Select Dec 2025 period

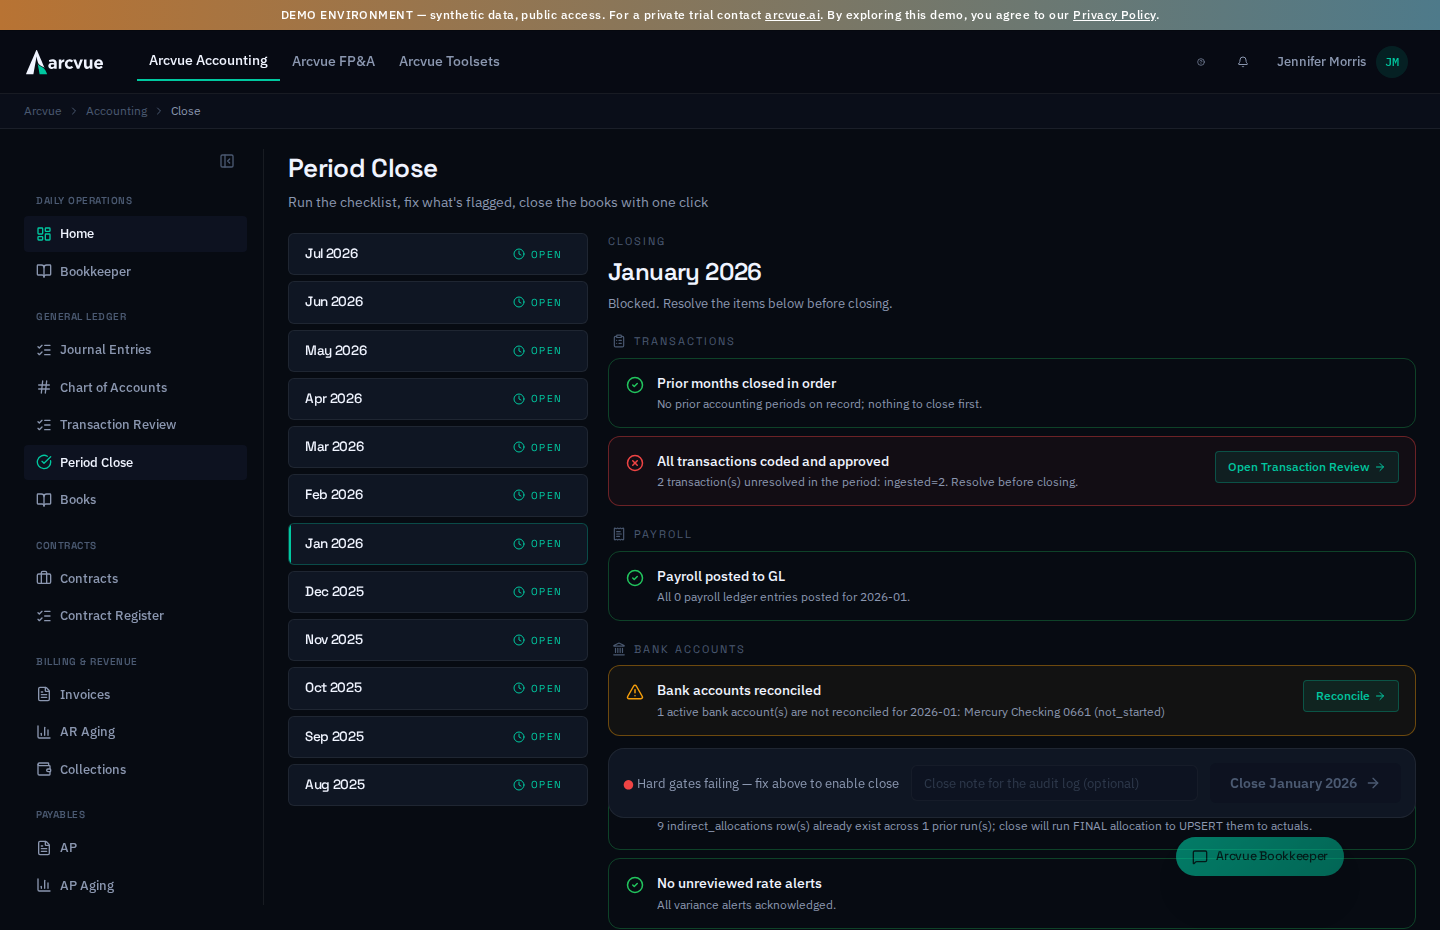coord(438,592)
